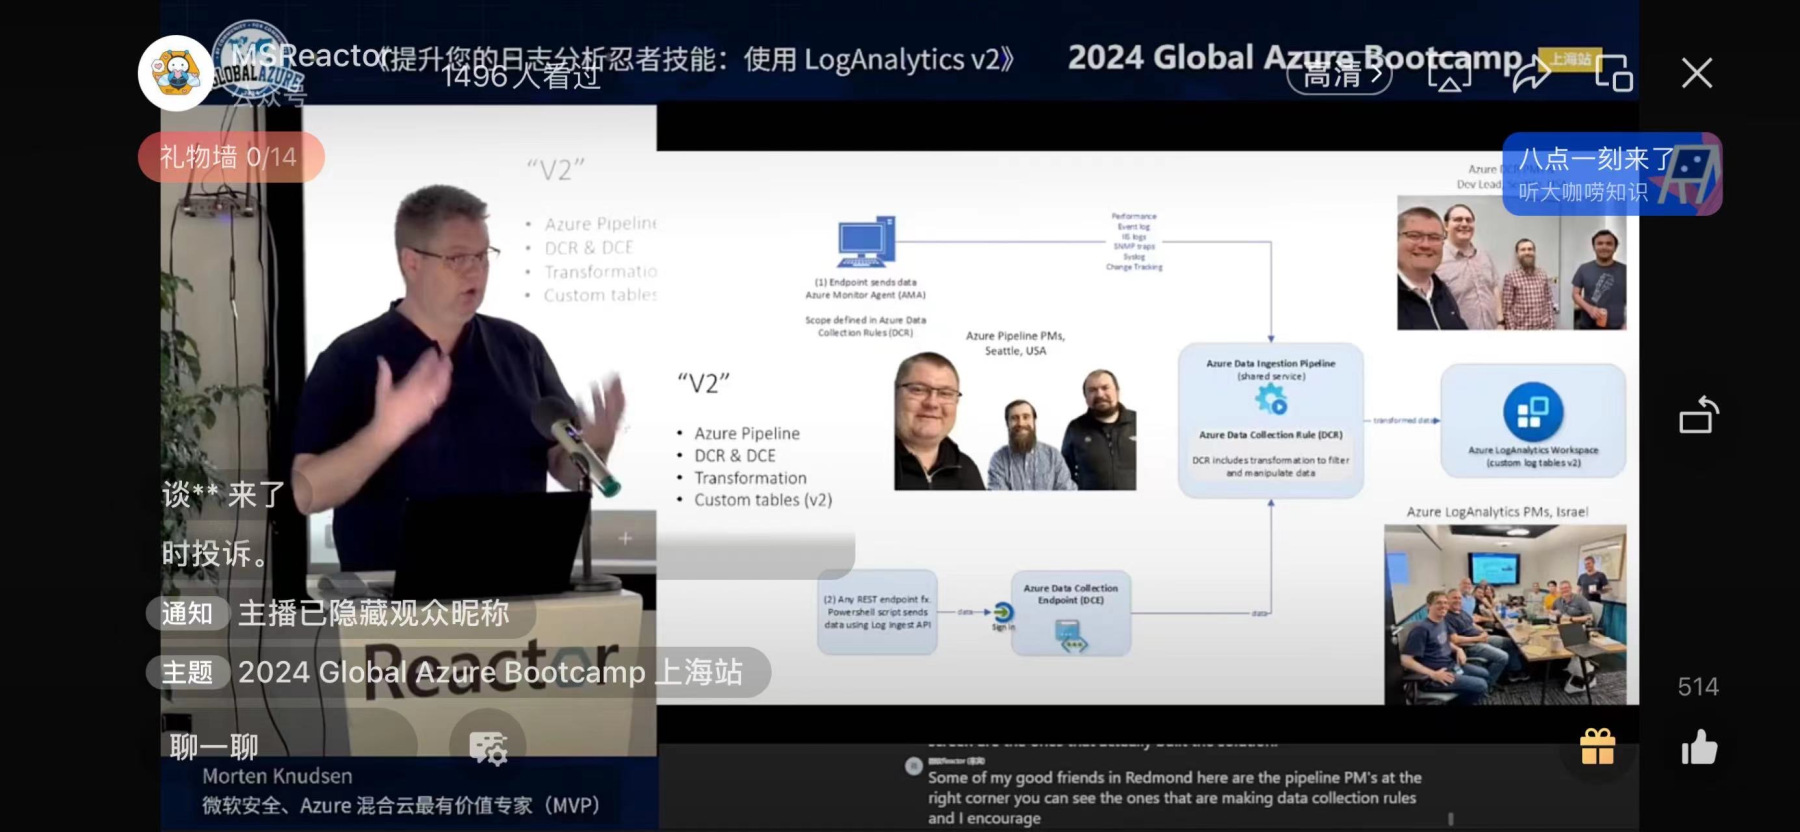
Task: Select the "谈** 来了" chat message
Action: (224, 495)
